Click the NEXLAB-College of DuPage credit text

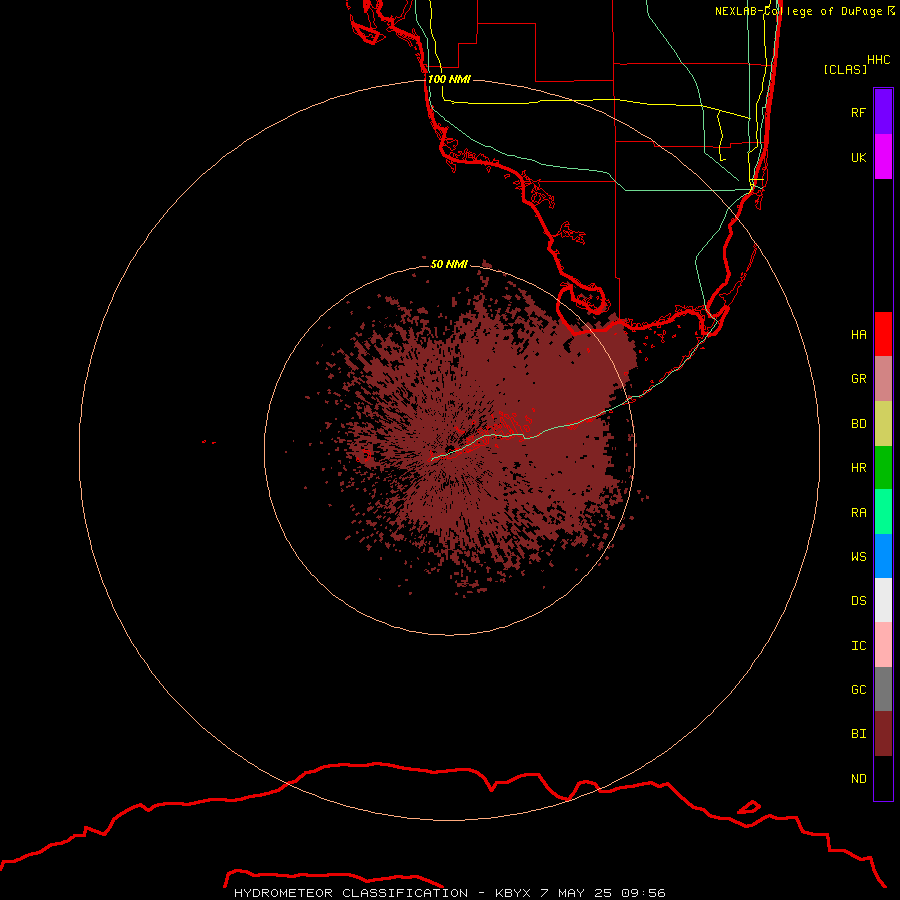click(798, 11)
